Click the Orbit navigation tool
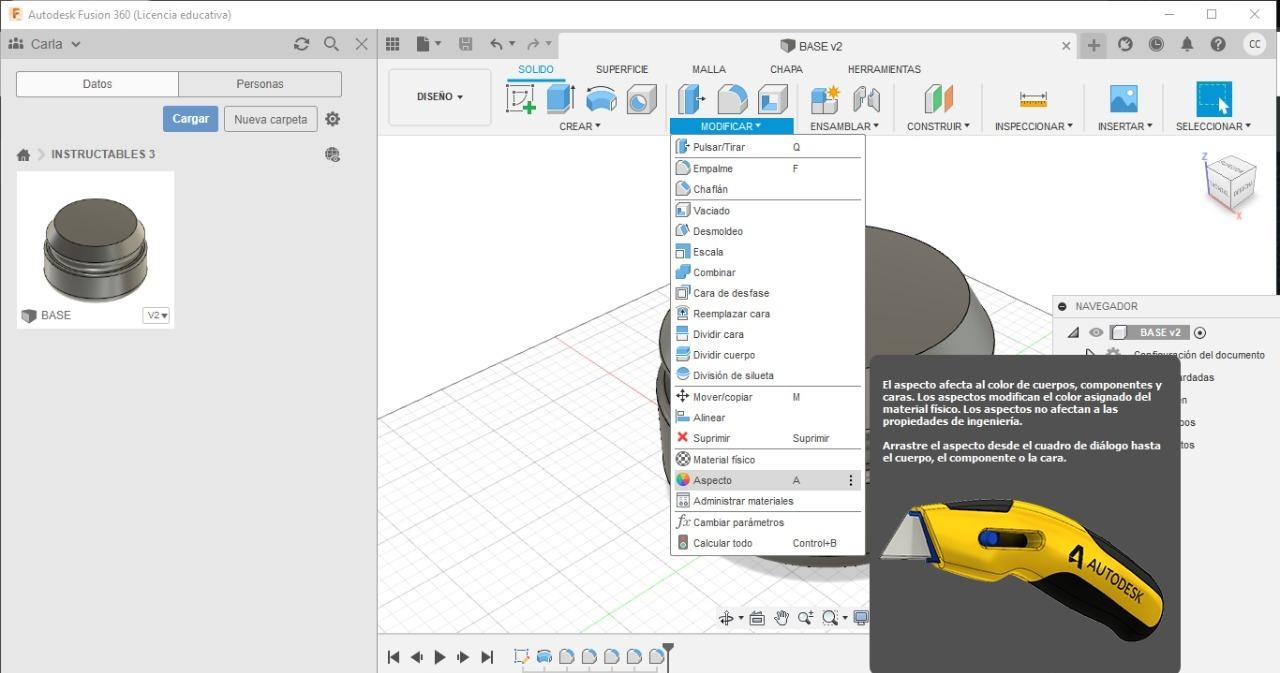This screenshot has height=673, width=1280. [x=727, y=618]
